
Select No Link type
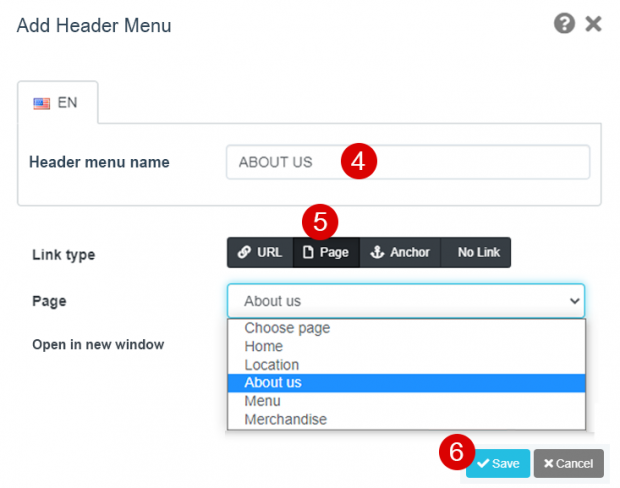coord(478,252)
